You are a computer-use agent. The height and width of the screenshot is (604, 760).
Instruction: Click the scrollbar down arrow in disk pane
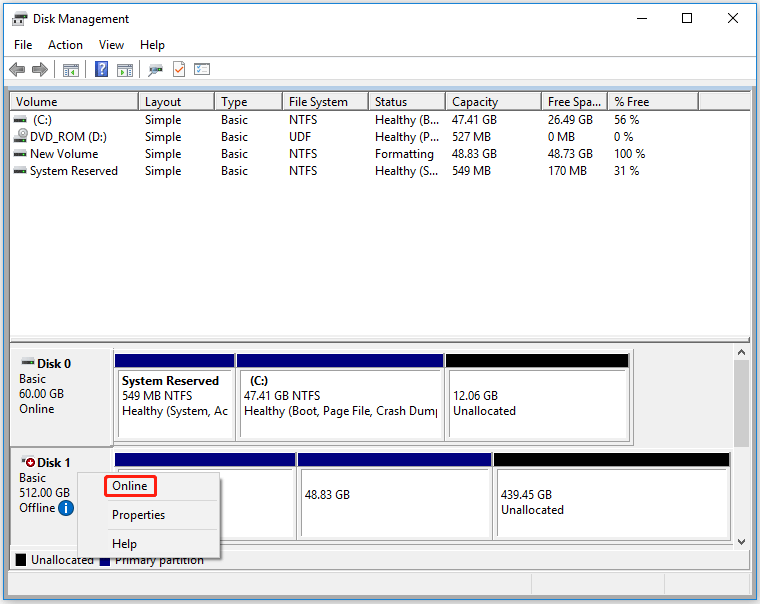click(741, 541)
